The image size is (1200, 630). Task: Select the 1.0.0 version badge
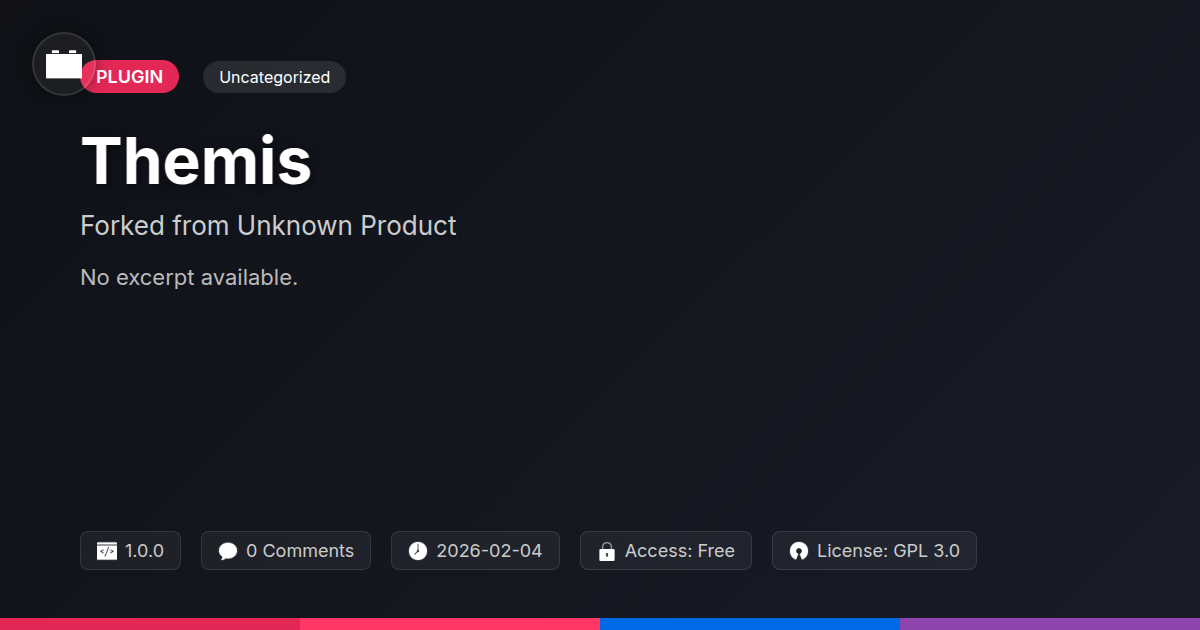pos(130,551)
